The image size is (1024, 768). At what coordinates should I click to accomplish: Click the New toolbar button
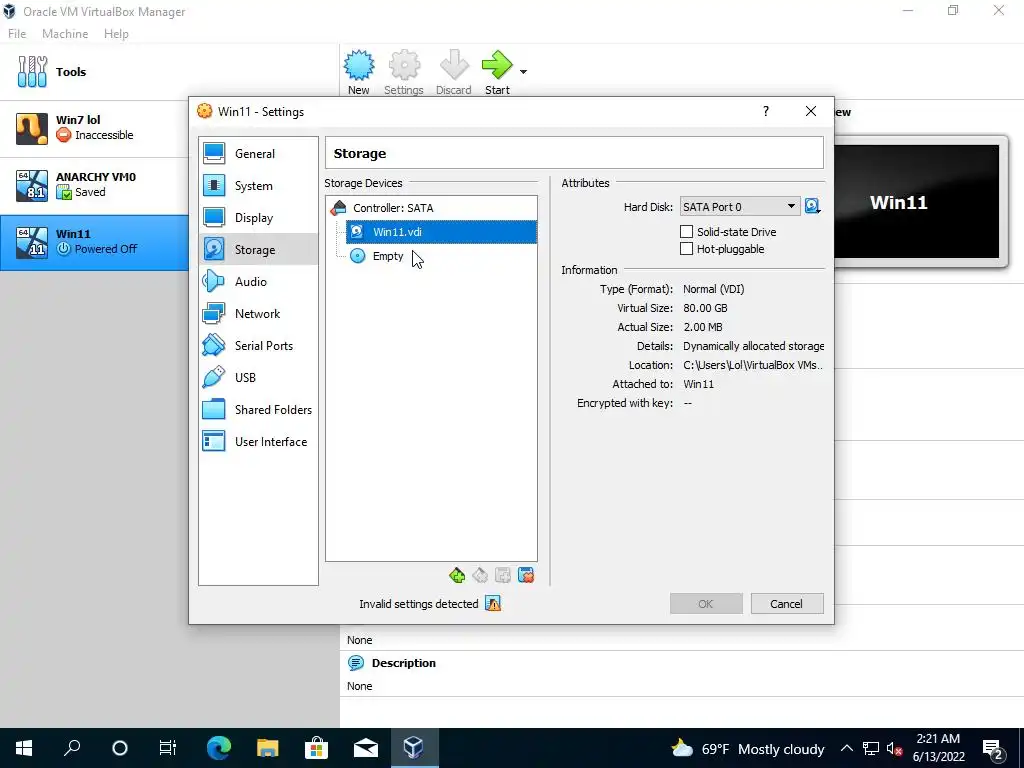point(359,72)
